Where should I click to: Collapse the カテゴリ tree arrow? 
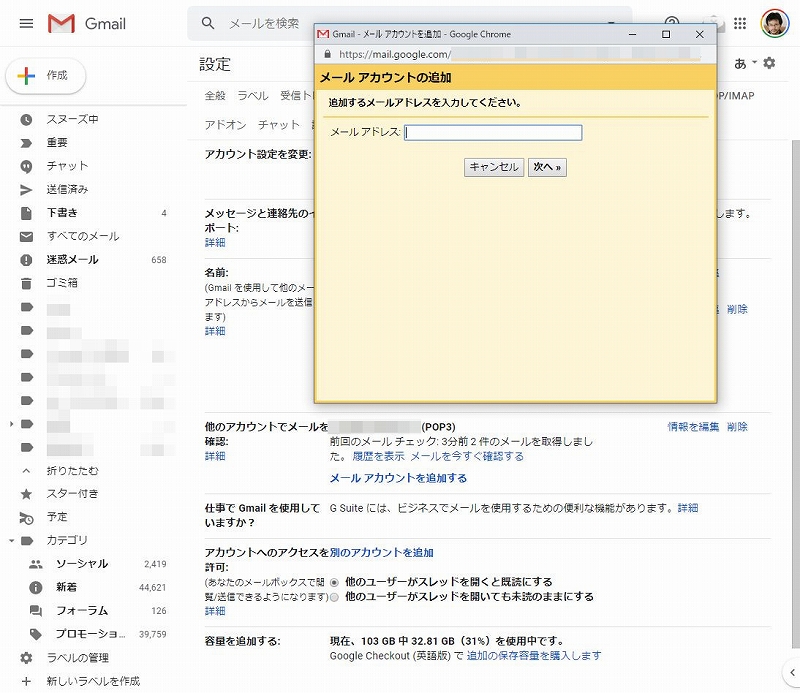[11, 540]
